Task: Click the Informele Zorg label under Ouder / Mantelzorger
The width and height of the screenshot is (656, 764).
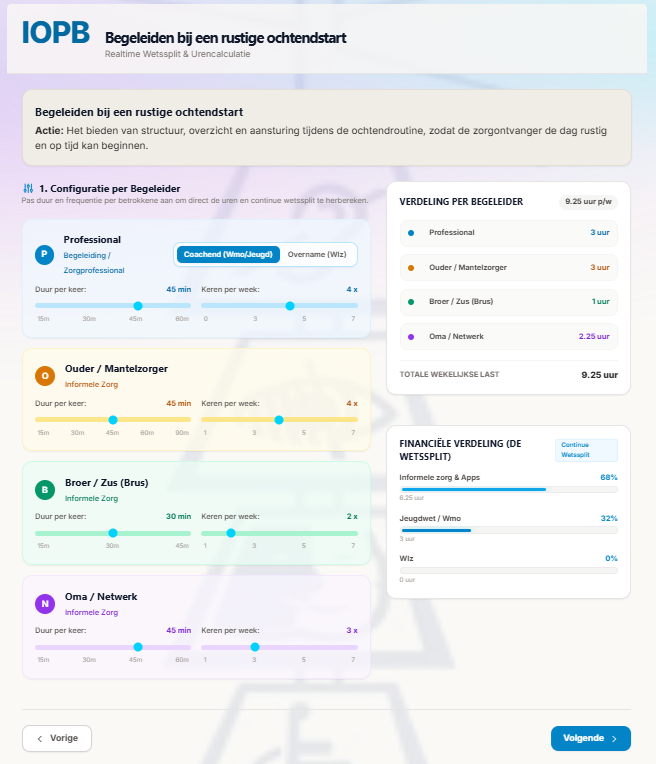Action: [x=92, y=384]
